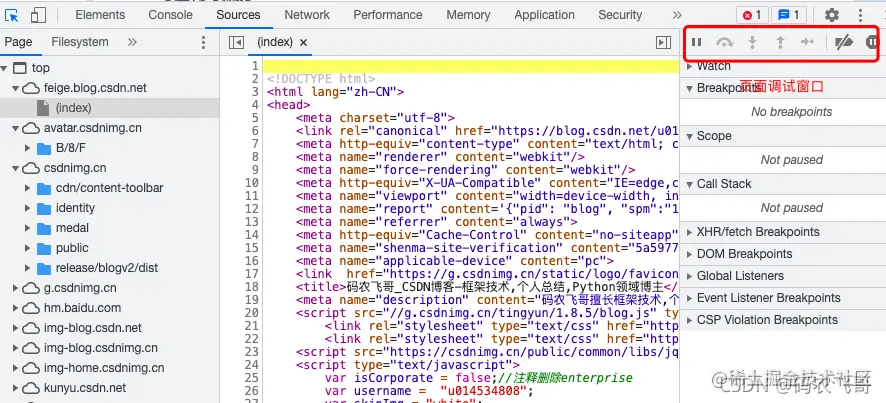Screen dimensions: 886x403
Task: Toggle pause on exceptions icon
Action: tap(872, 42)
